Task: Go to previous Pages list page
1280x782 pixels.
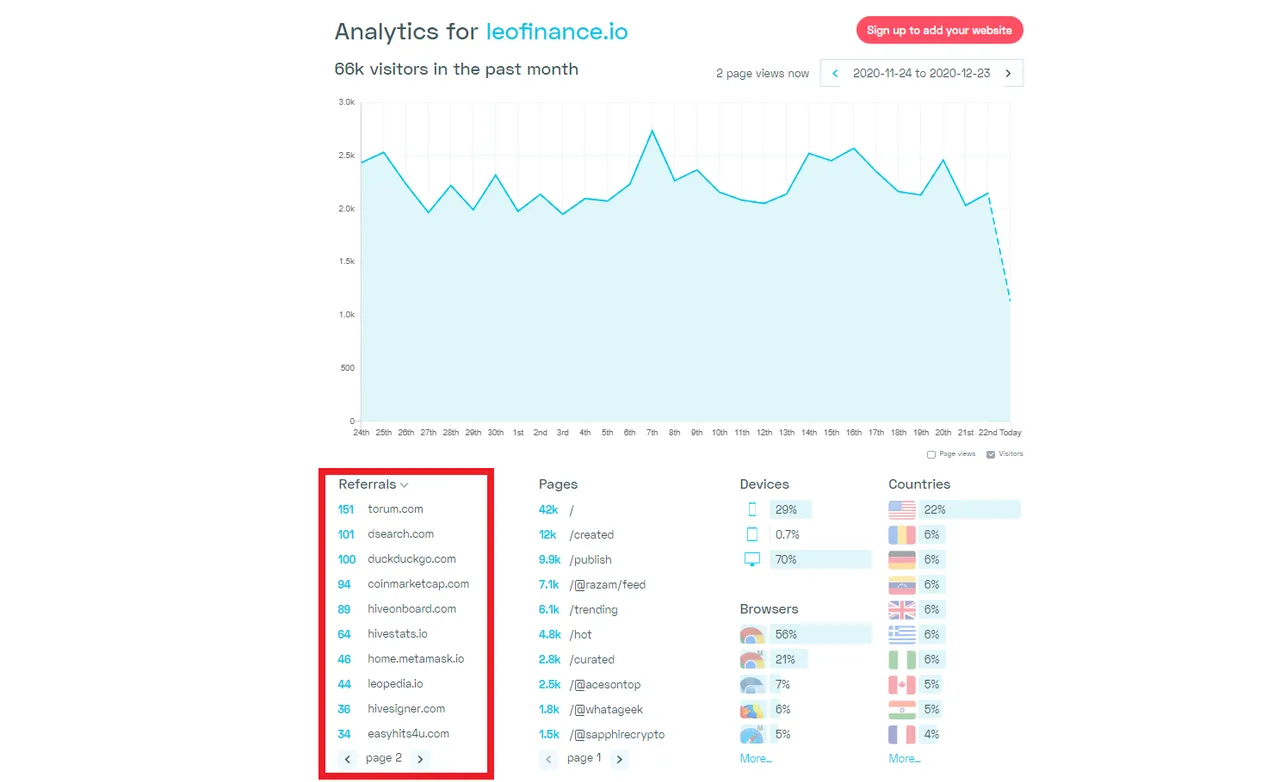Action: click(x=548, y=759)
